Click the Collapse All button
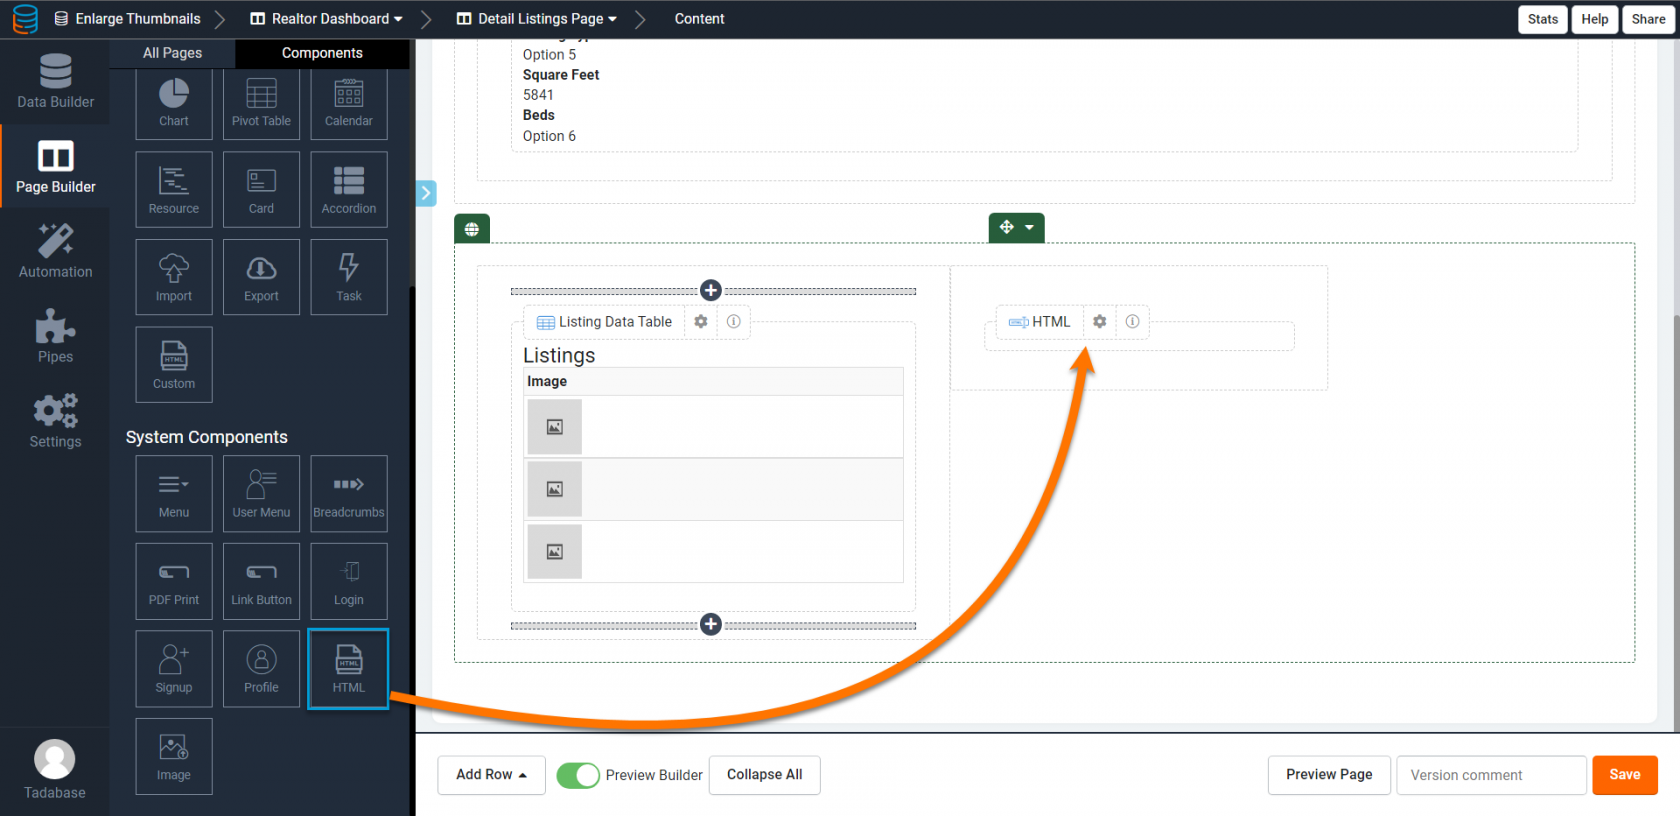 coord(765,775)
